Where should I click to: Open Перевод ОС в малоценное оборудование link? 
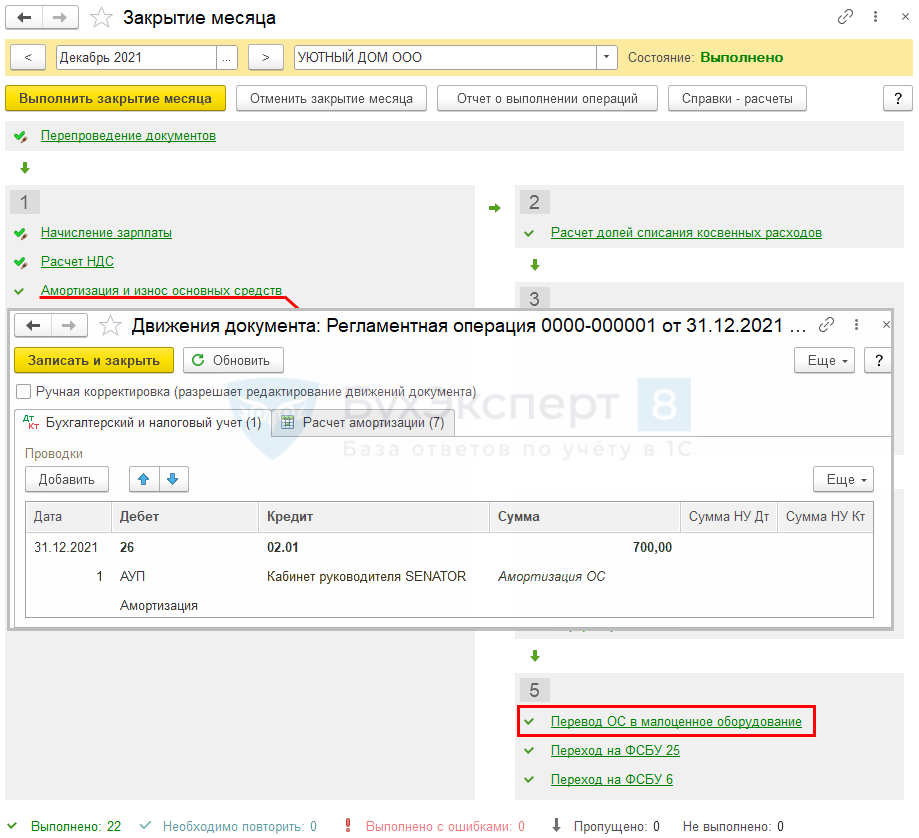tap(676, 721)
